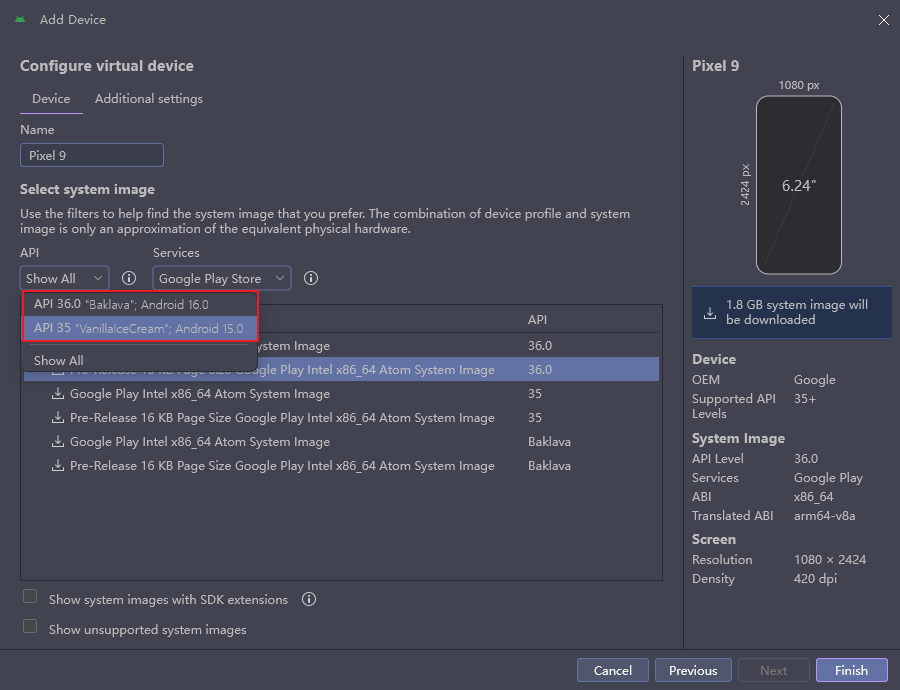Image resolution: width=900 pixels, height=690 pixels.
Task: Go back with the Previous button
Action: coord(693,670)
